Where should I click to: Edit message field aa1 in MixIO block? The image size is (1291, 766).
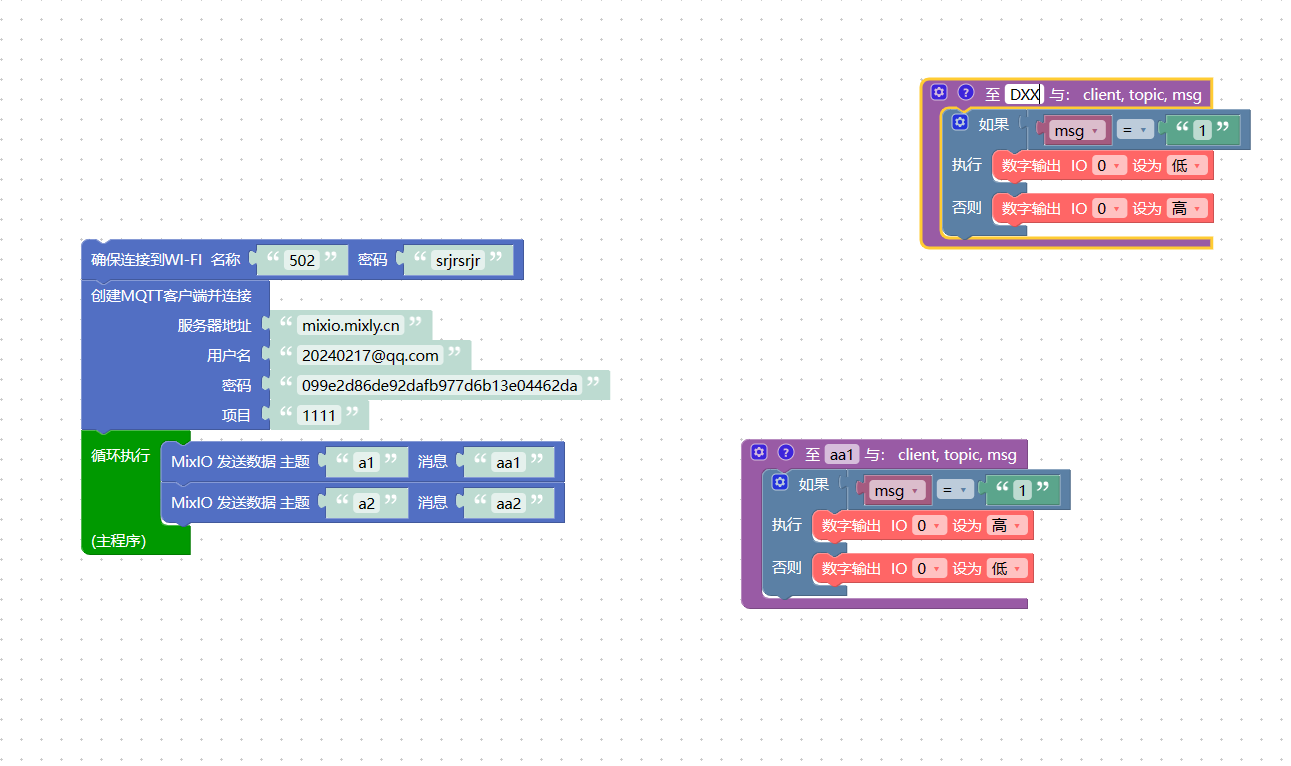[509, 462]
